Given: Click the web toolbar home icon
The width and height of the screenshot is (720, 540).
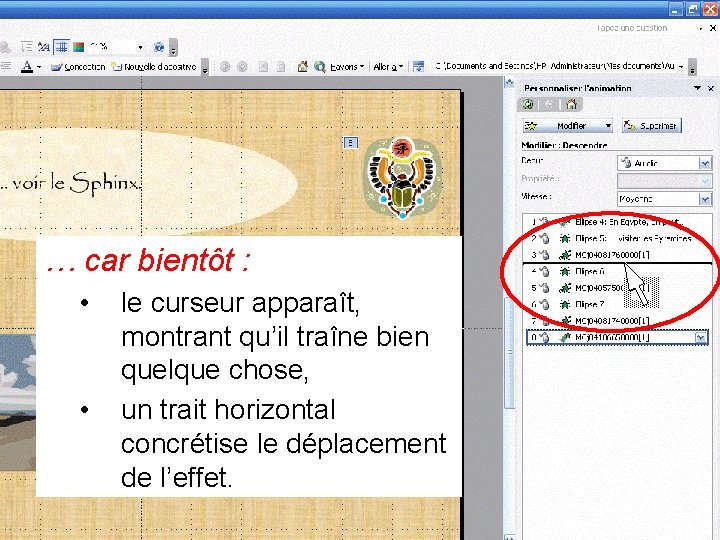Looking at the screenshot, I should [303, 67].
